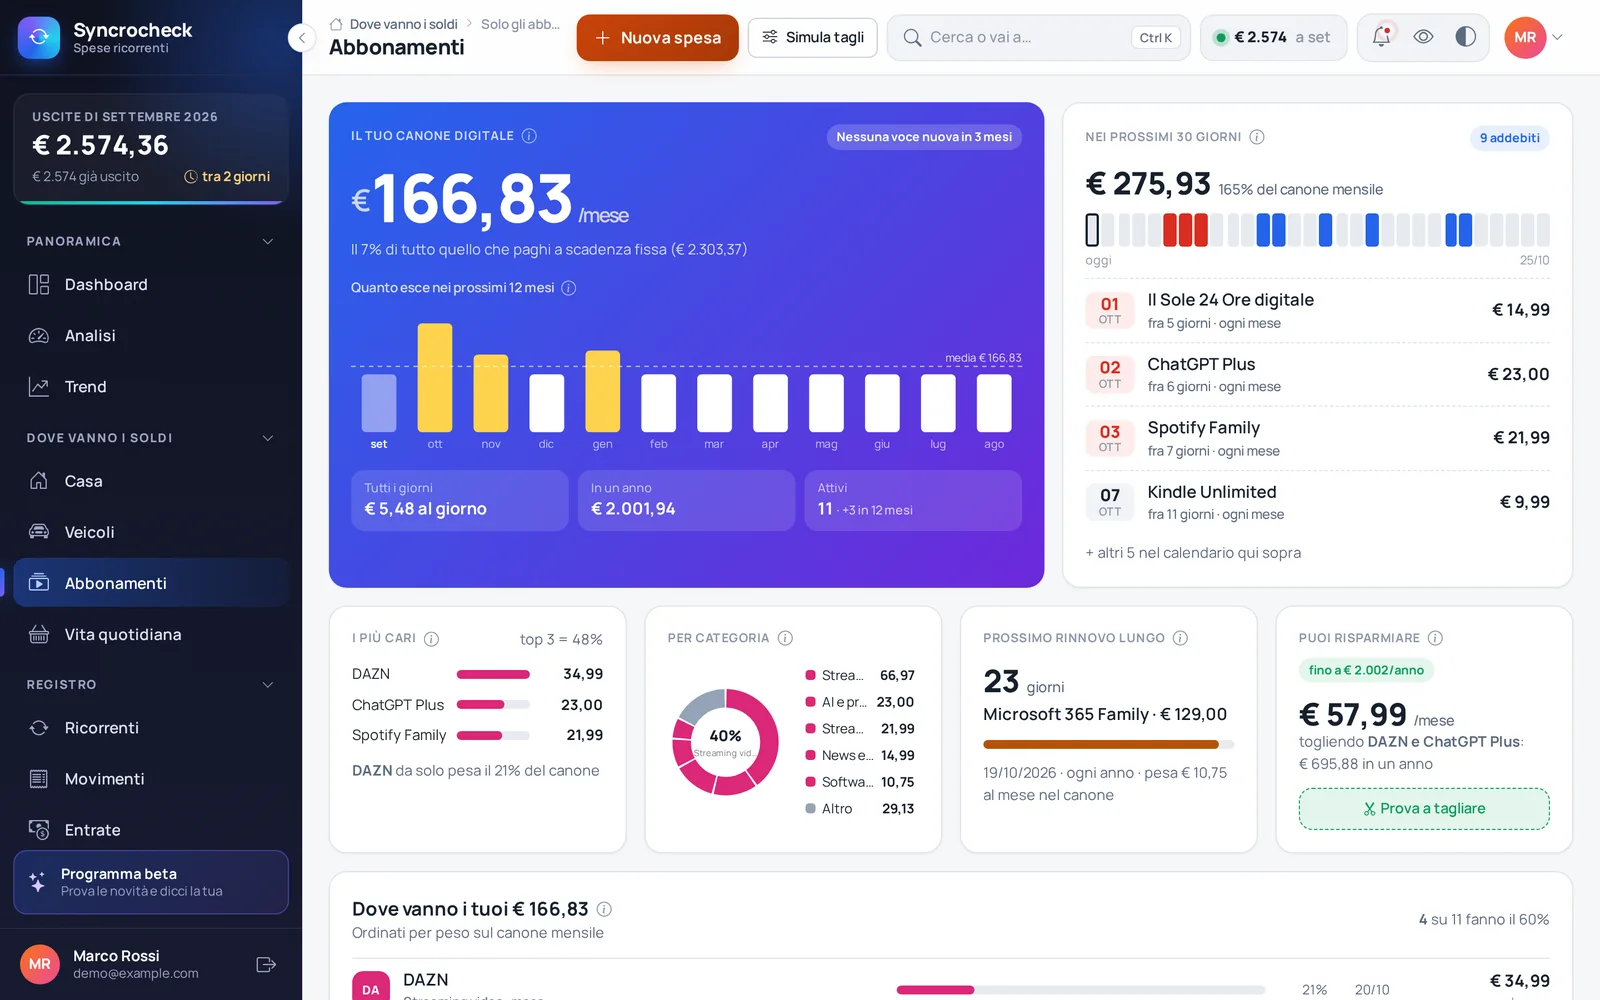The width and height of the screenshot is (1600, 1000).
Task: Toggle amount visibility with the eye icon
Action: click(x=1423, y=37)
